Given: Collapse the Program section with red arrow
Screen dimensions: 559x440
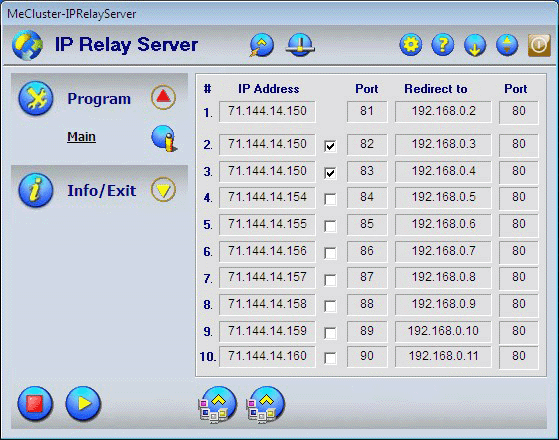Looking at the screenshot, I should (x=163, y=97).
